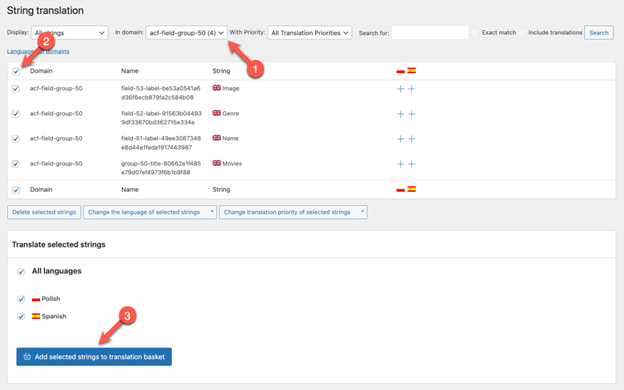Click UK flag beside Image string
624x390 pixels.
click(x=216, y=88)
